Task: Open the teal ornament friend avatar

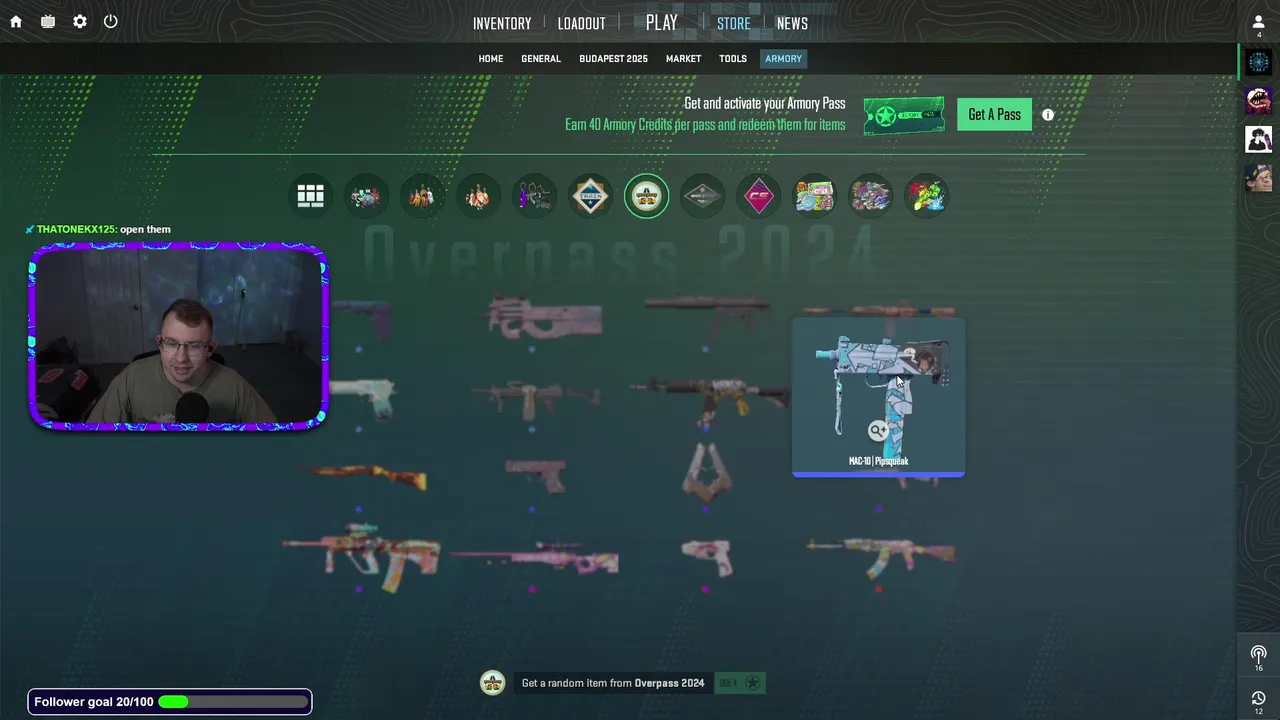Action: click(1259, 62)
